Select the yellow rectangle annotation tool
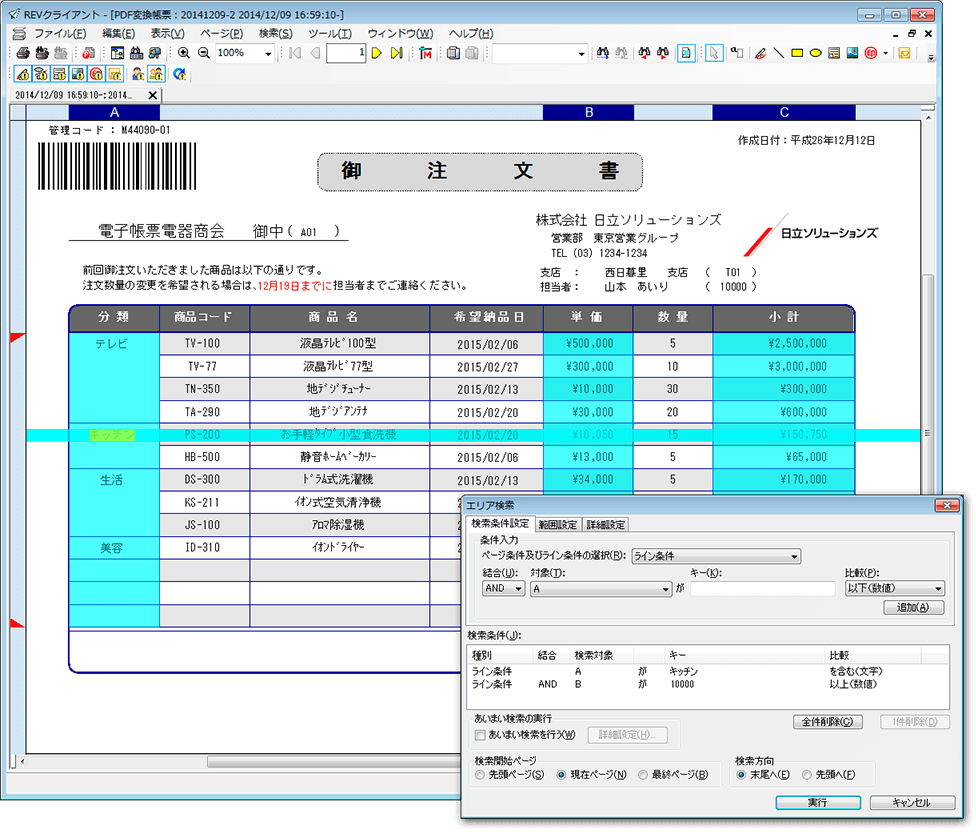Viewport: 976px width, 832px height. click(x=798, y=53)
